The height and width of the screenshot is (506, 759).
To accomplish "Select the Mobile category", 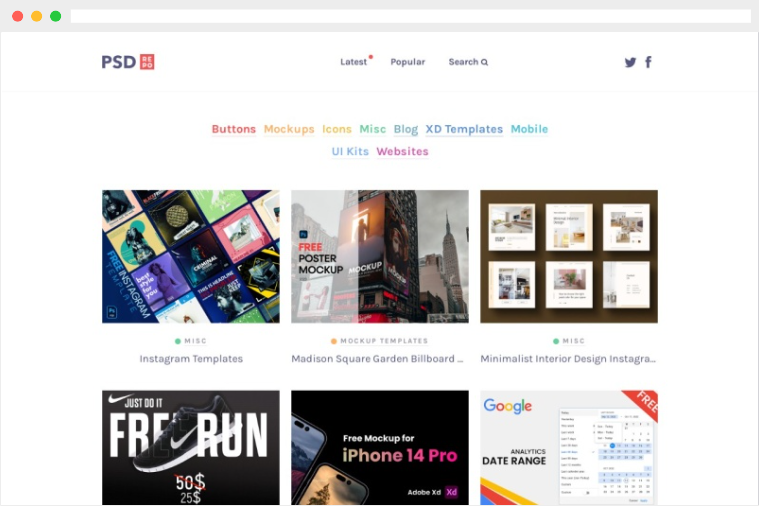I will [x=530, y=129].
